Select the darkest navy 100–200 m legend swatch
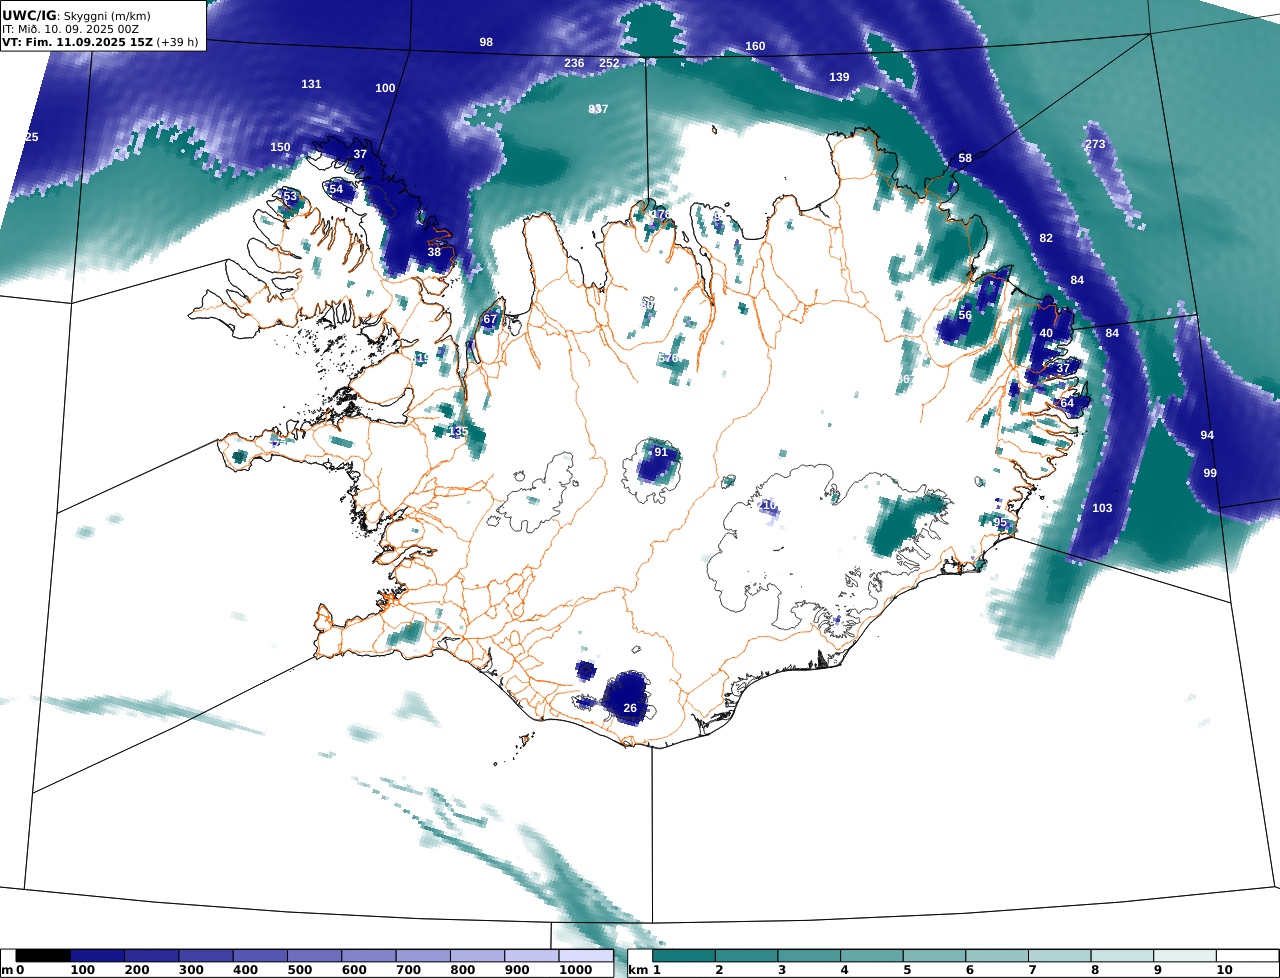The image size is (1280, 978). [97, 956]
